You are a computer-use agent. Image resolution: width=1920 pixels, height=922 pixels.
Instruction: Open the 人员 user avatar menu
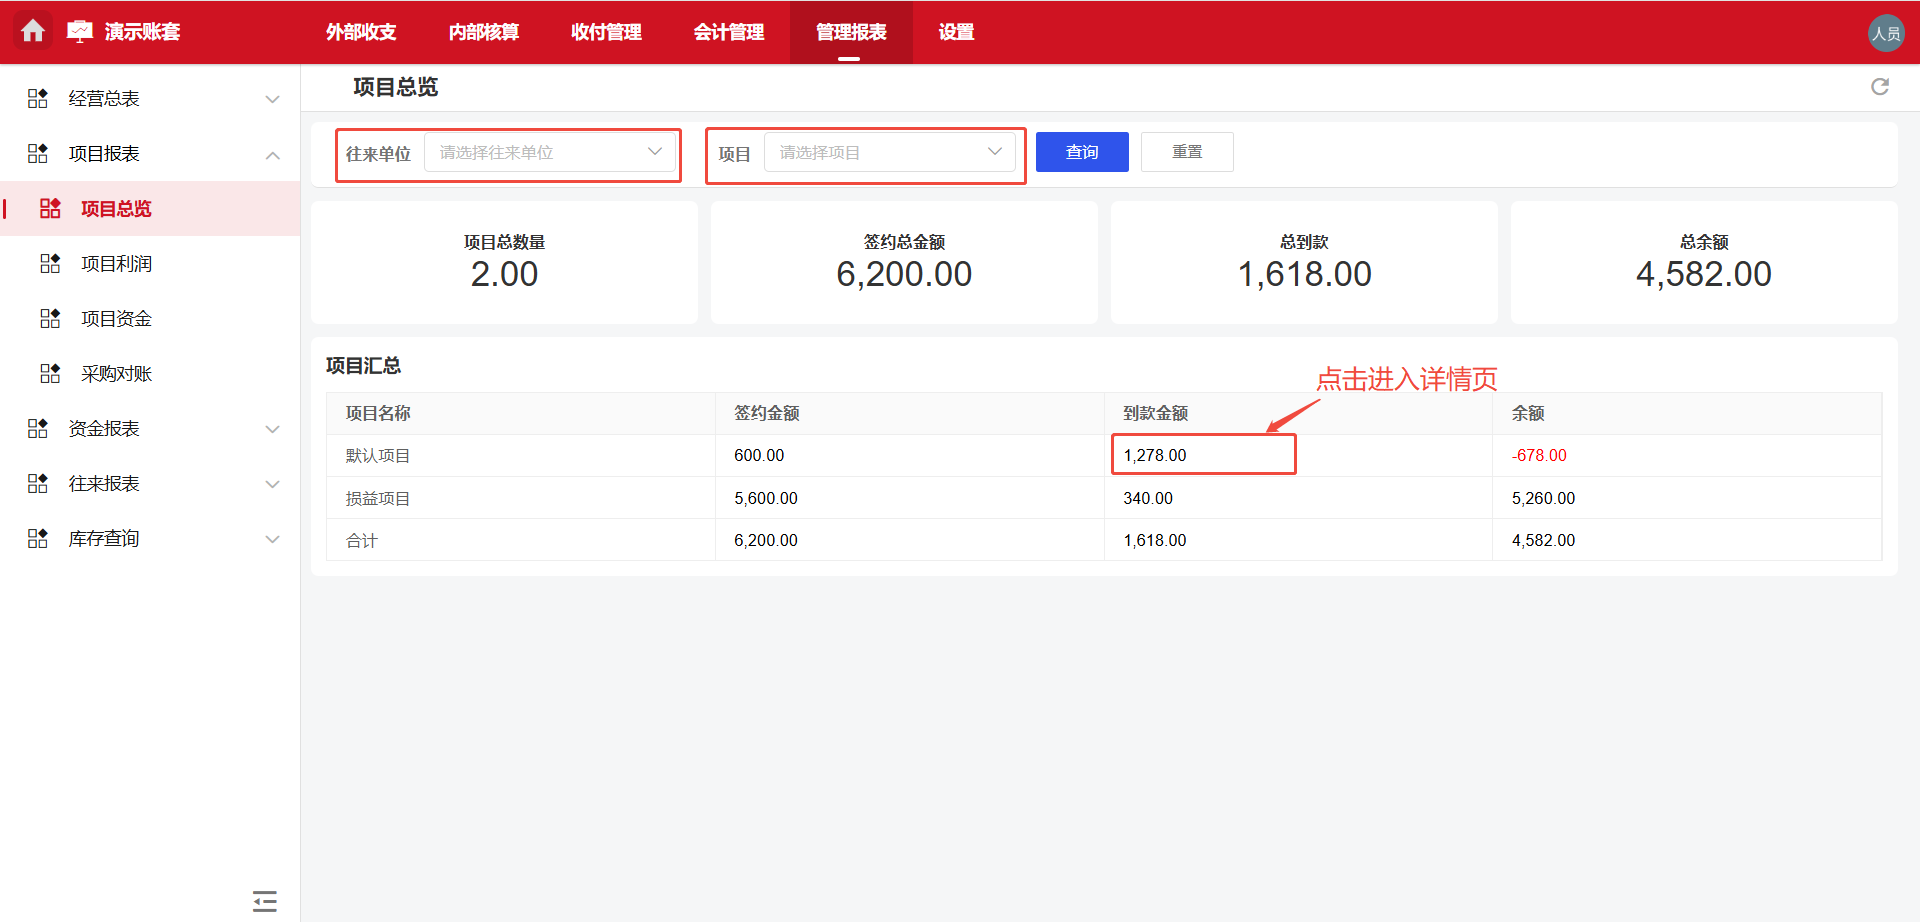[x=1887, y=32]
